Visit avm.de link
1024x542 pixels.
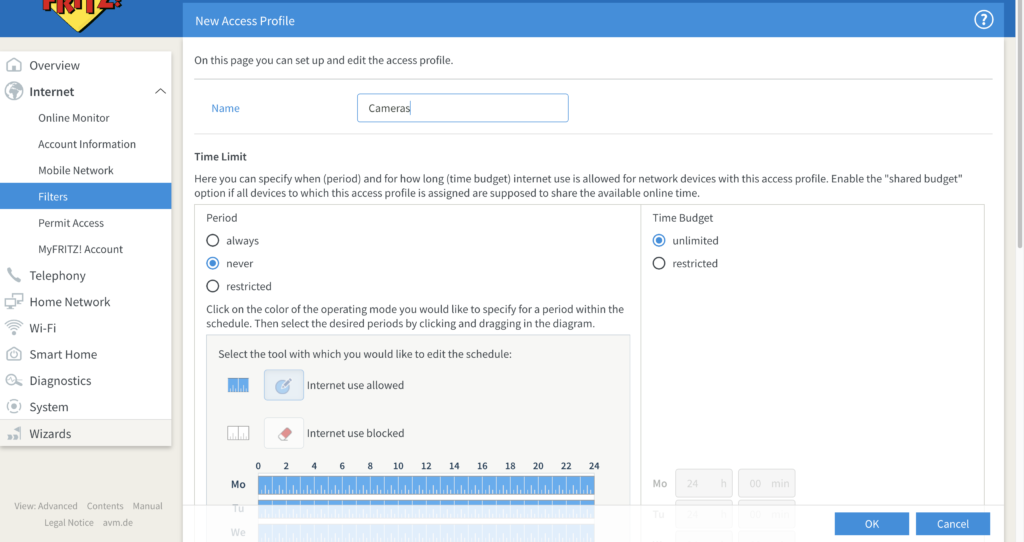(x=118, y=522)
